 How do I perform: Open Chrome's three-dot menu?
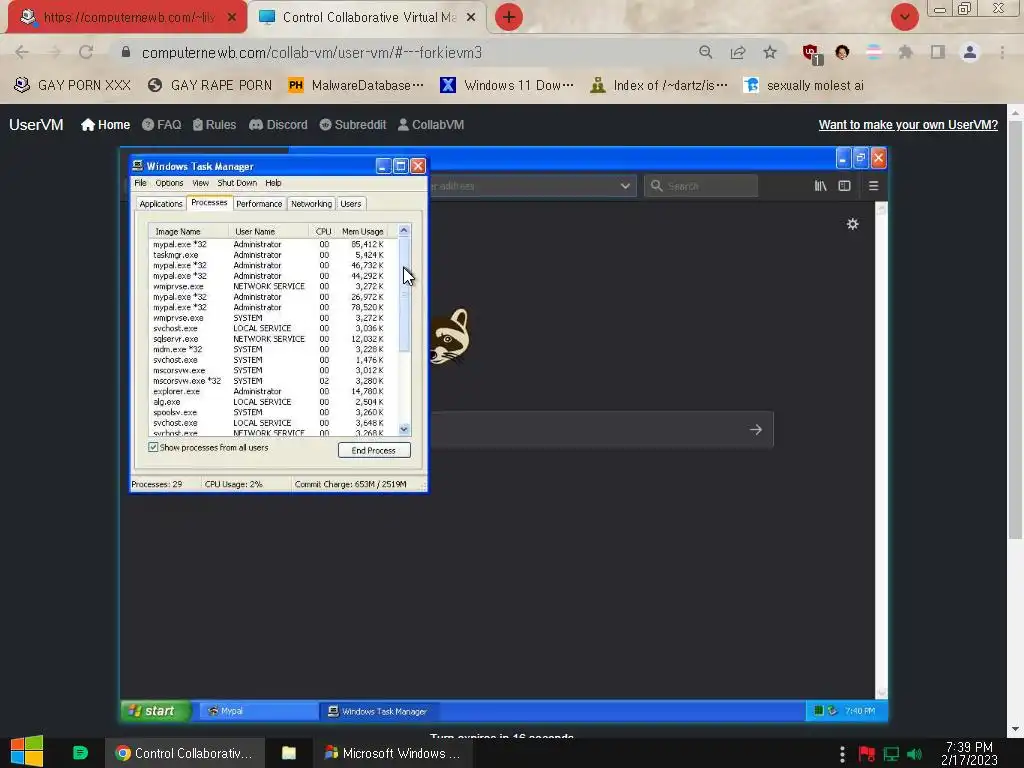1002,52
